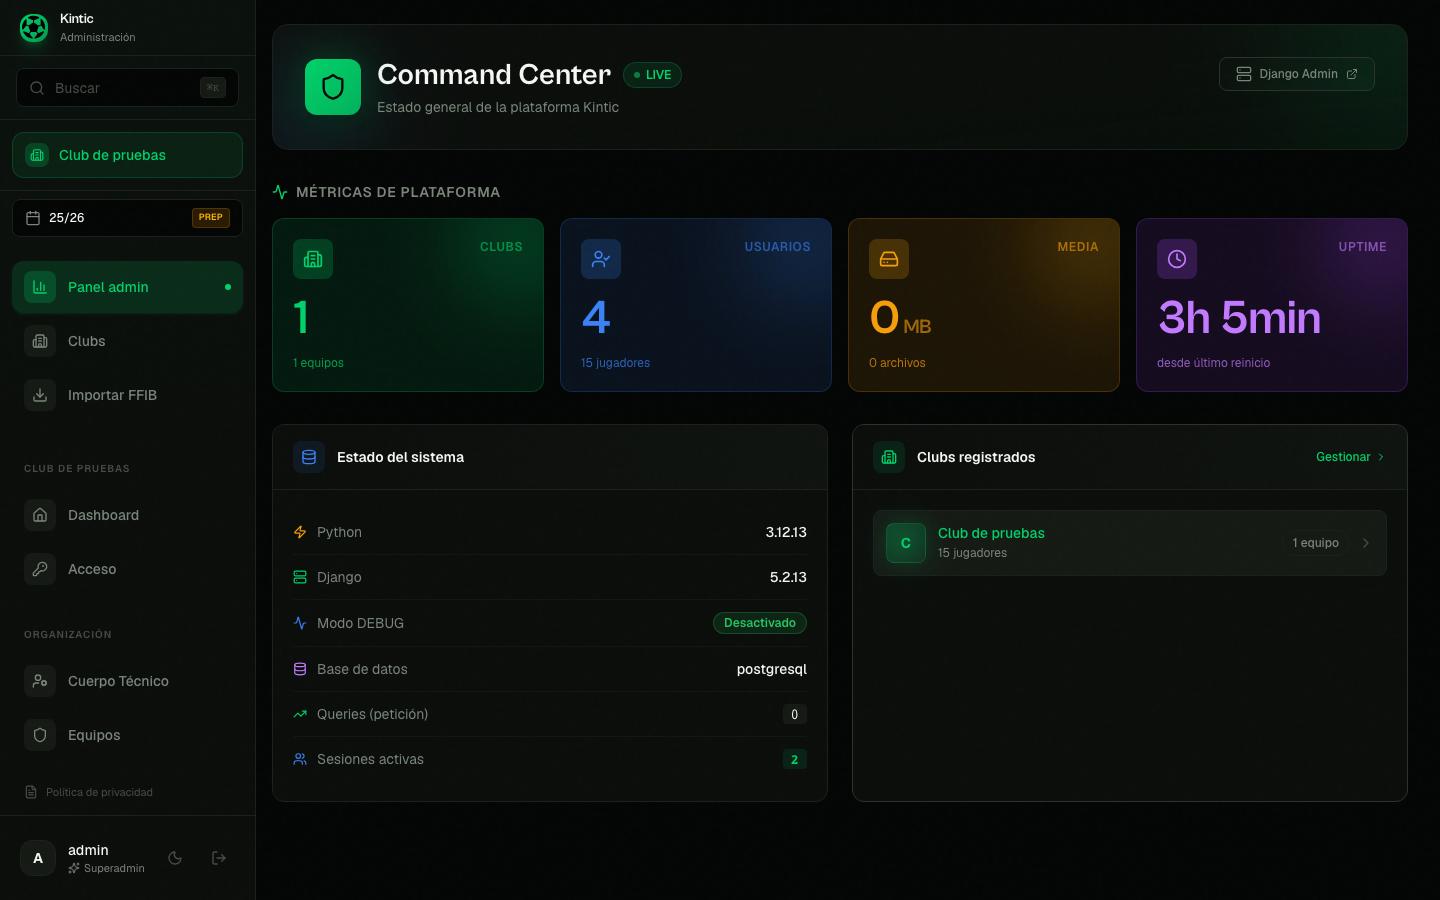The height and width of the screenshot is (900, 1440).
Task: Click the Base de datos icon
Action: 300,669
